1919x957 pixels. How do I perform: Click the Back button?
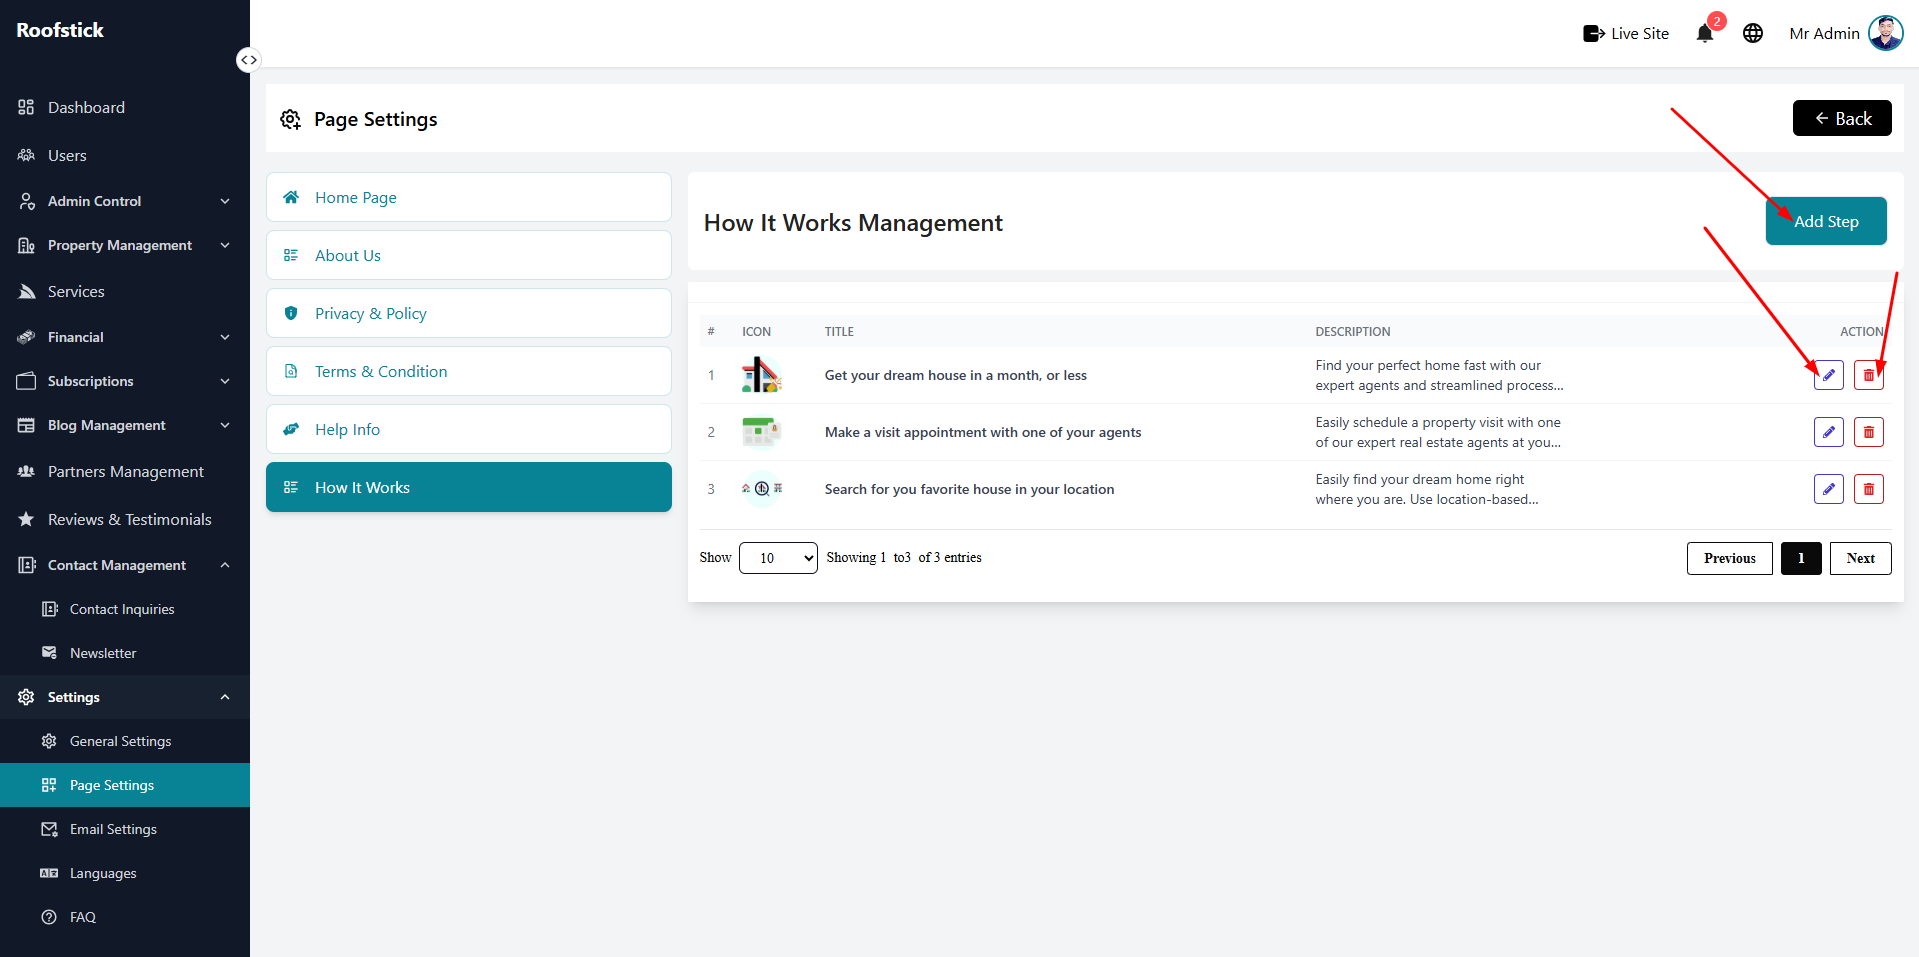[x=1842, y=118]
